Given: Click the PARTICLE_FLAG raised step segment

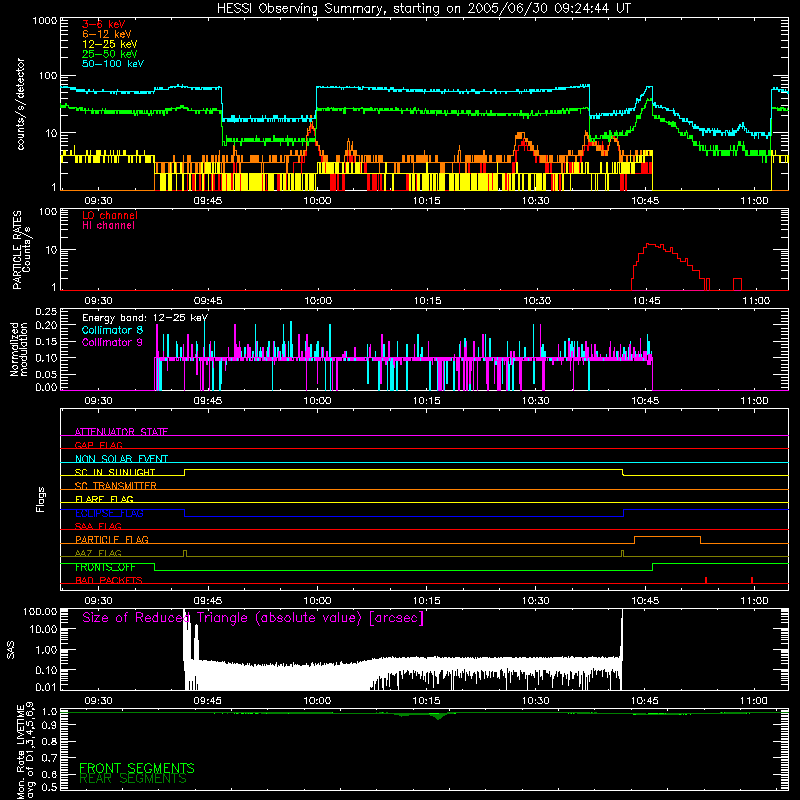Looking at the screenshot, I should (667, 537).
